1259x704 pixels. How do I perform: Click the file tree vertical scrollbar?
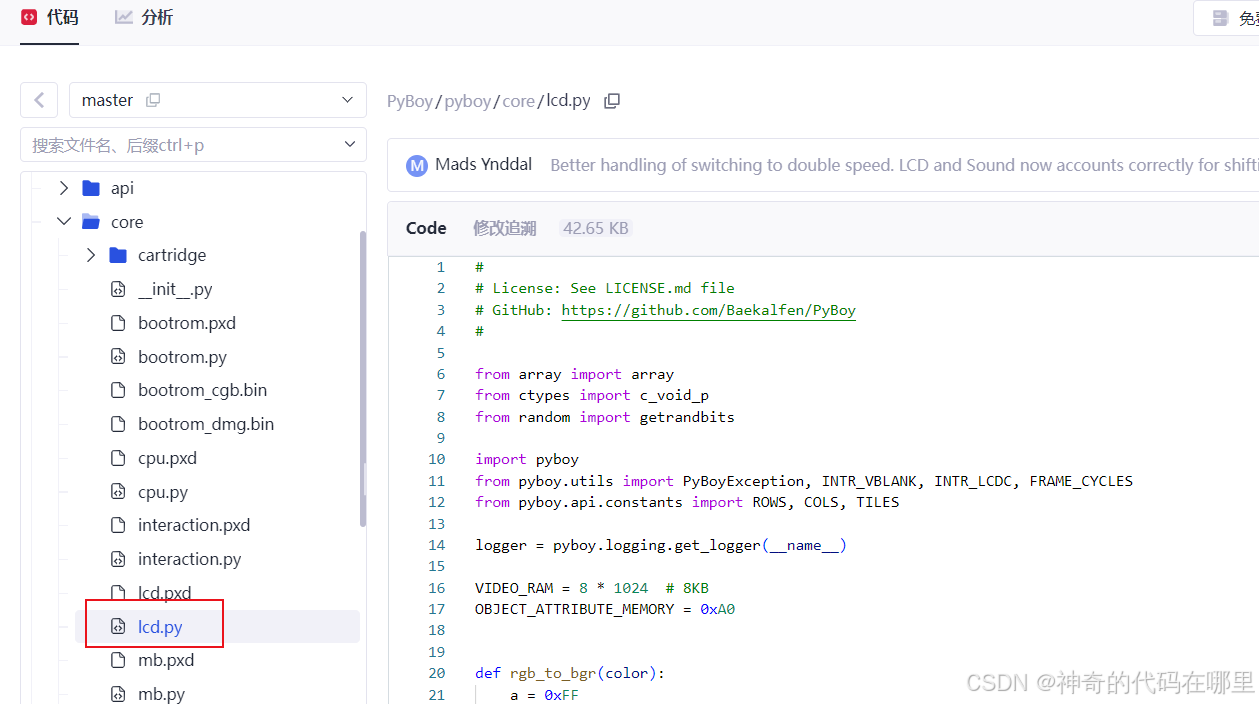pos(363,378)
